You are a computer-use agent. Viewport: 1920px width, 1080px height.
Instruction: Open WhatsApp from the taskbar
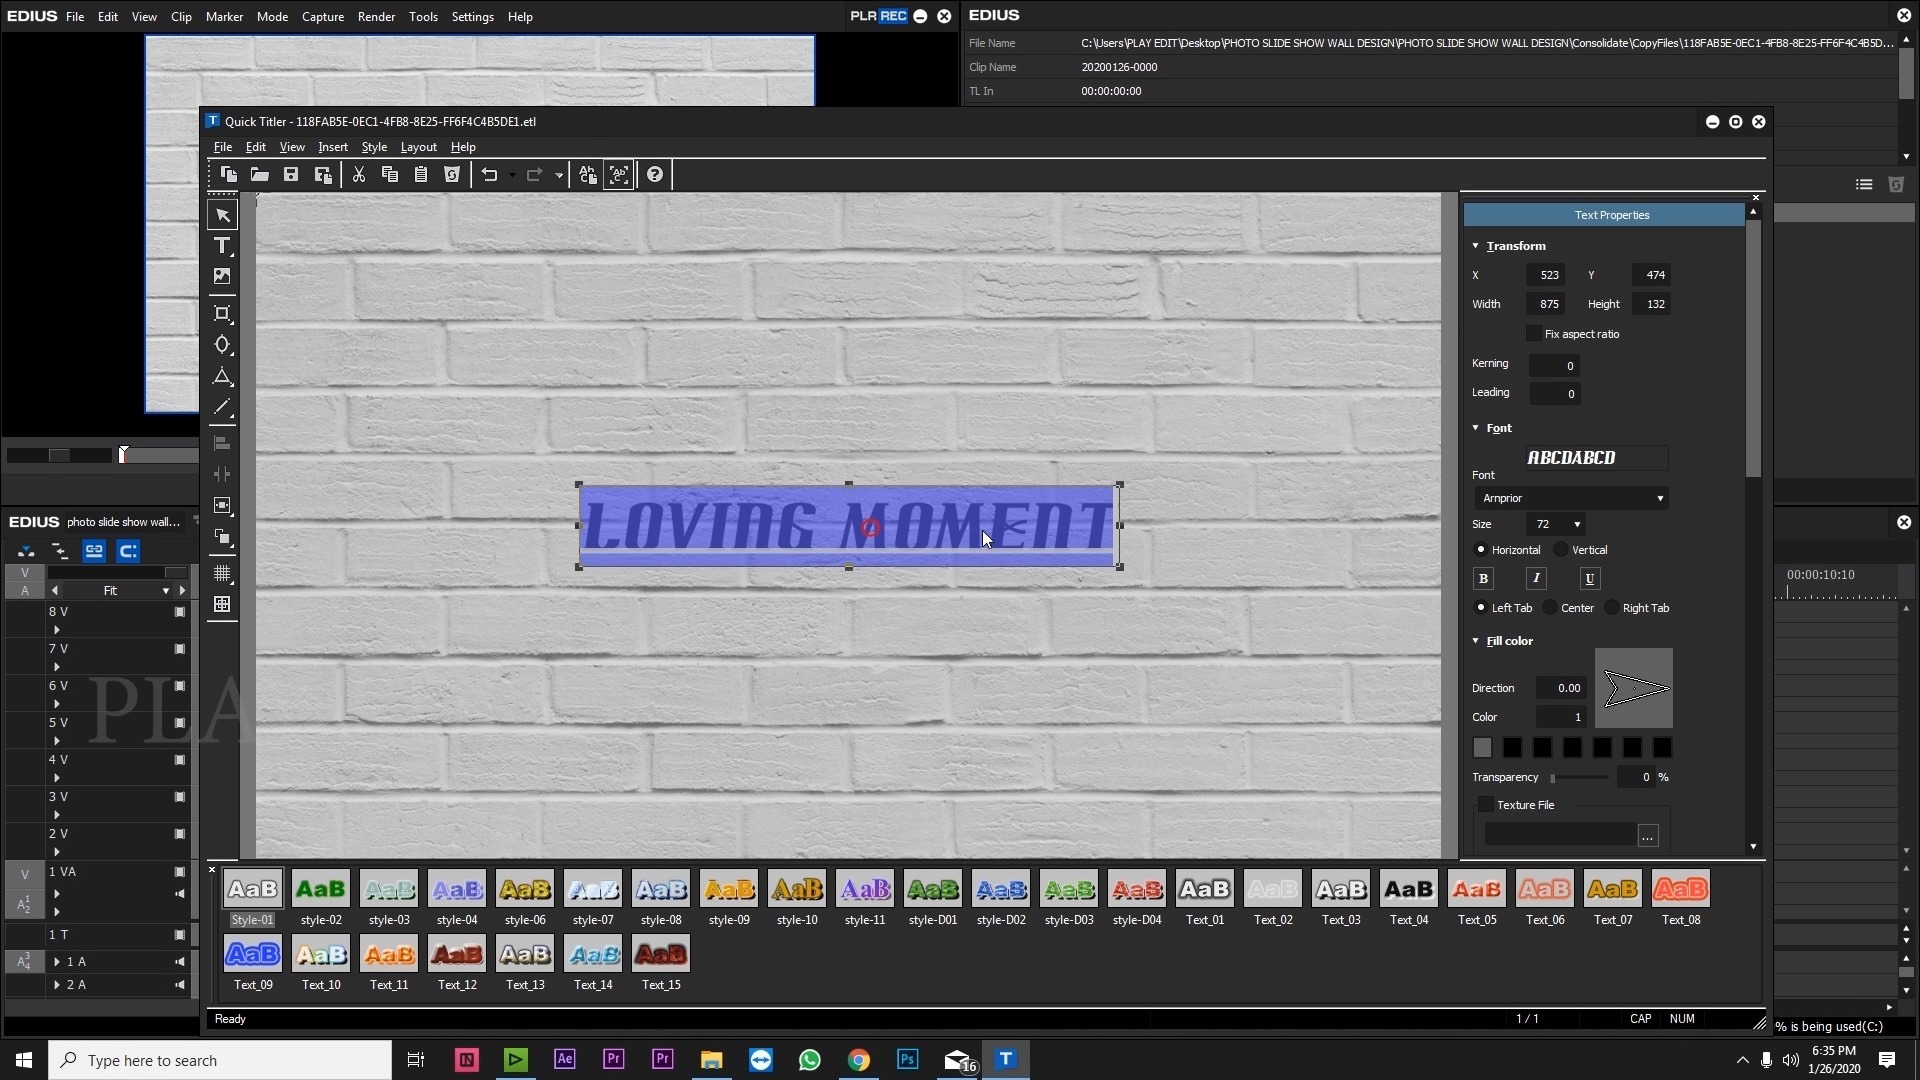pos(810,1060)
